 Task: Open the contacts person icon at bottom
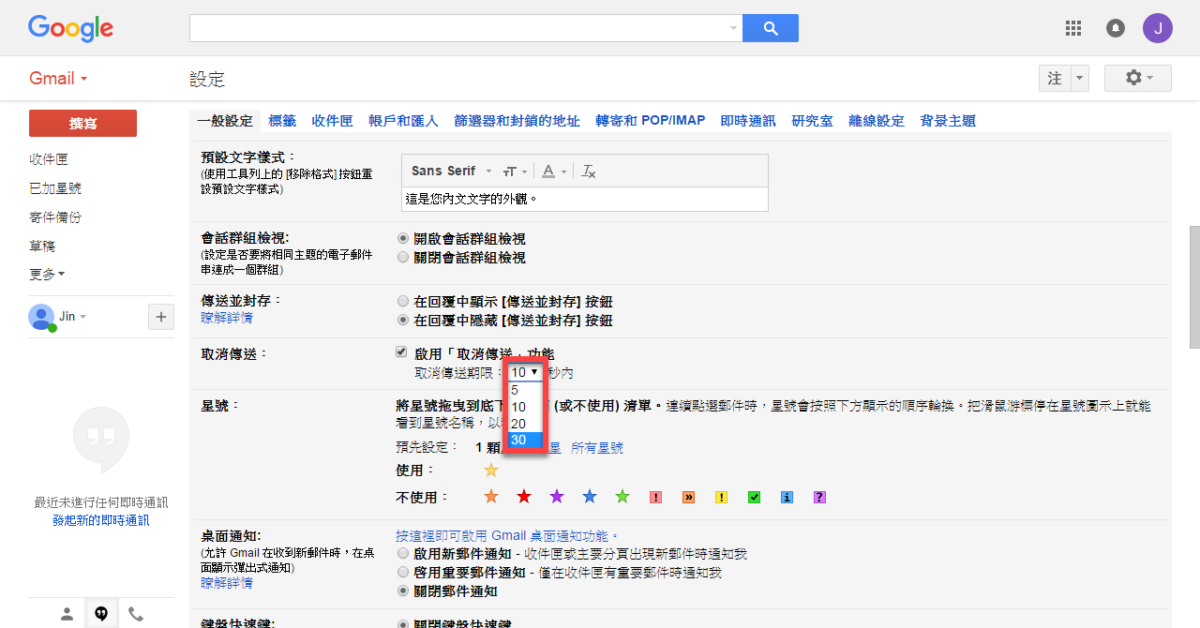pos(67,614)
